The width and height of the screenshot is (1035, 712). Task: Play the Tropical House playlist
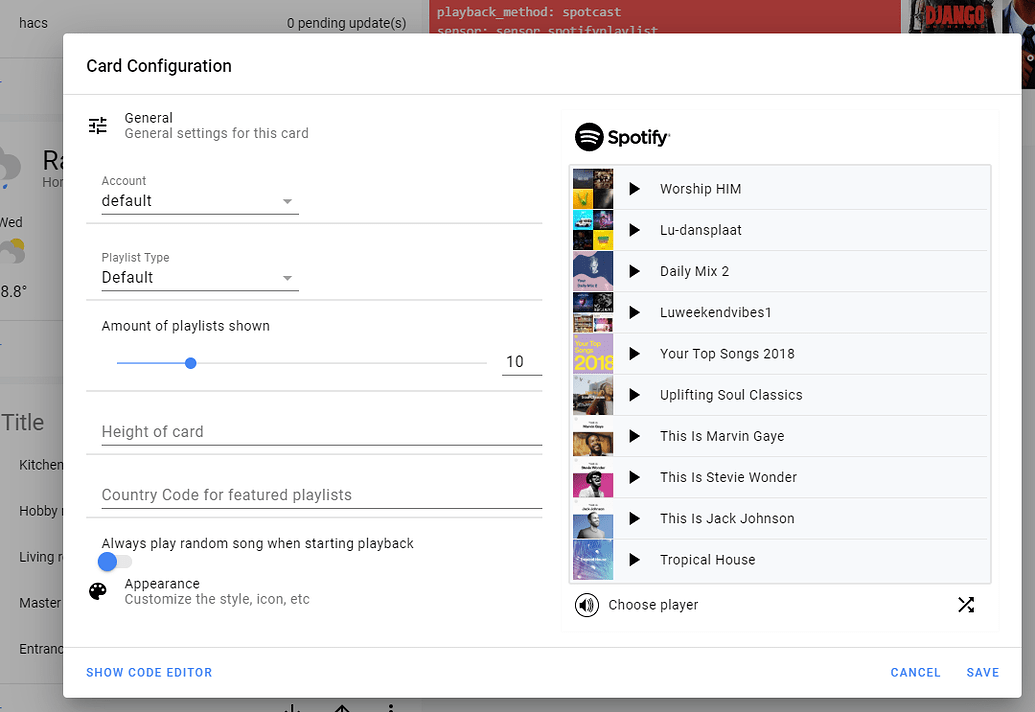click(x=633, y=559)
